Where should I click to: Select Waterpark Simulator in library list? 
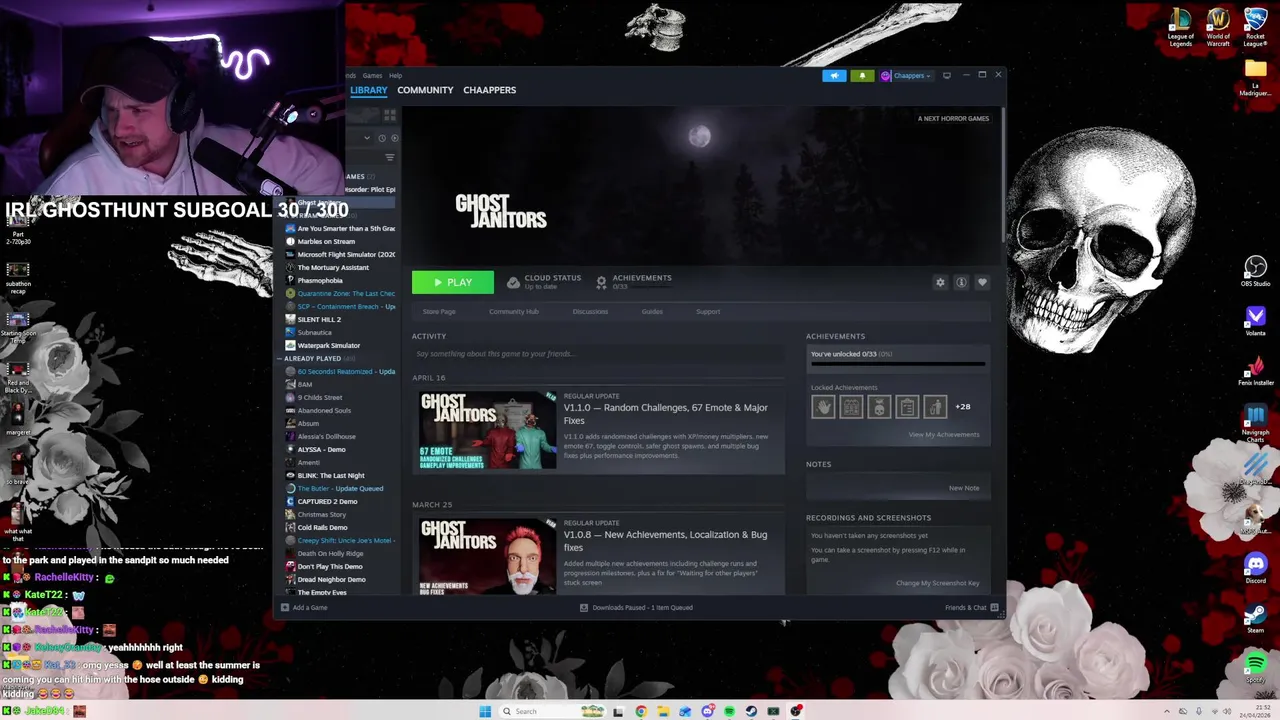[328, 345]
